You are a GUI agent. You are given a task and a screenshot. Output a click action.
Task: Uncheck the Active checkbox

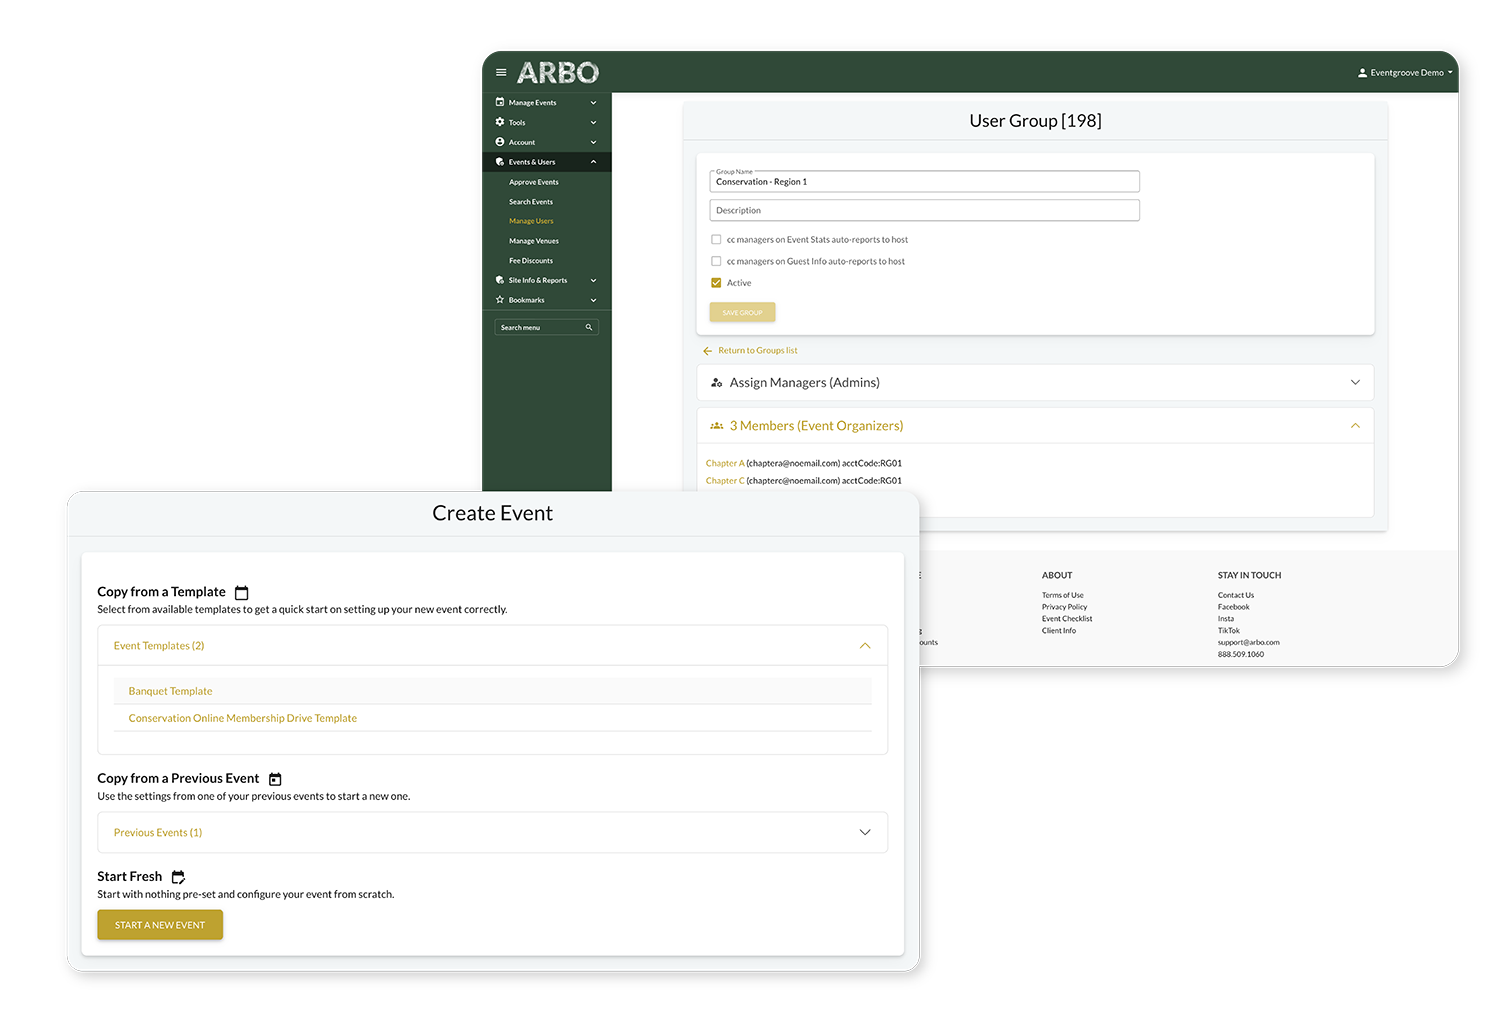point(716,283)
